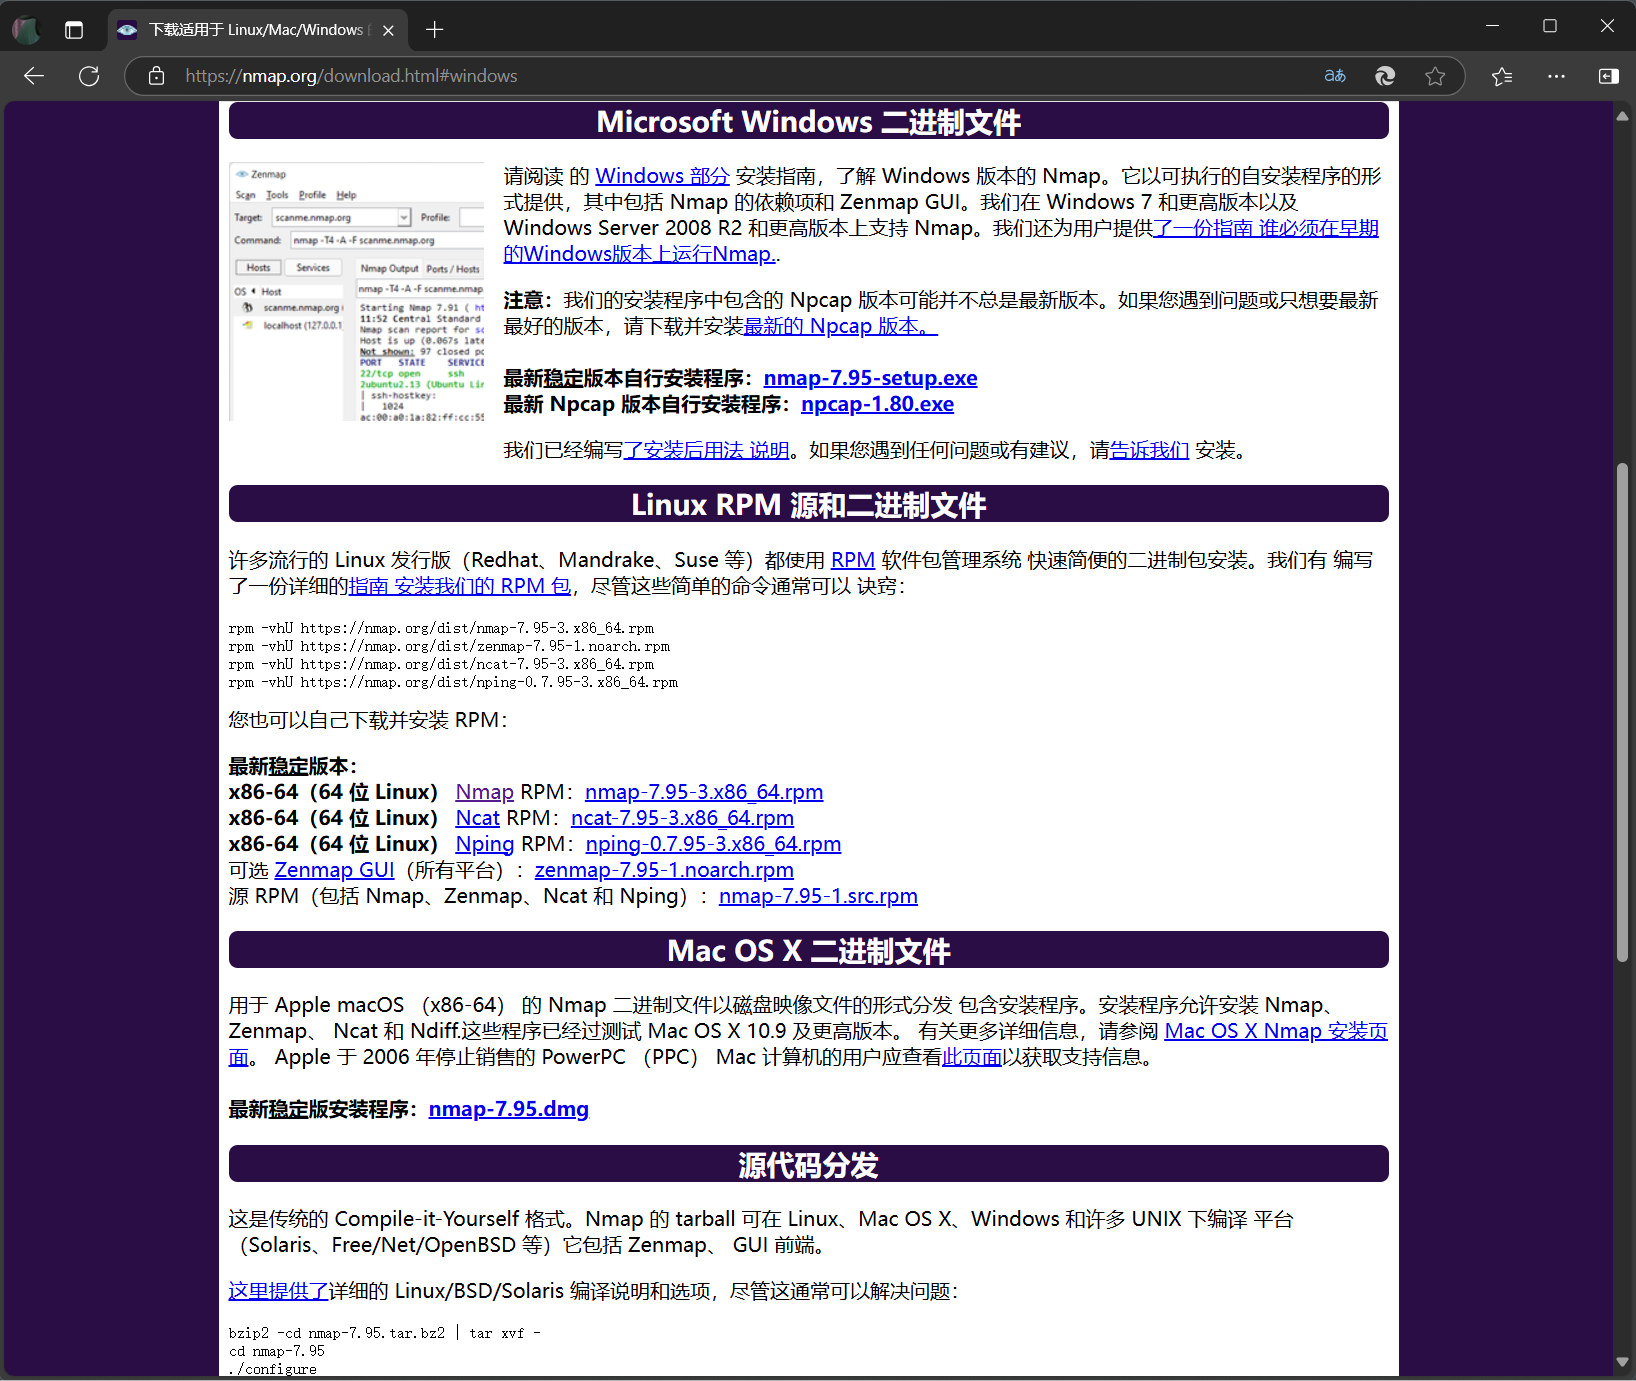Click the rpm -vhU nping-0.7.95-3 command line
Image resolution: width=1636 pixels, height=1381 pixels.
pos(453,682)
